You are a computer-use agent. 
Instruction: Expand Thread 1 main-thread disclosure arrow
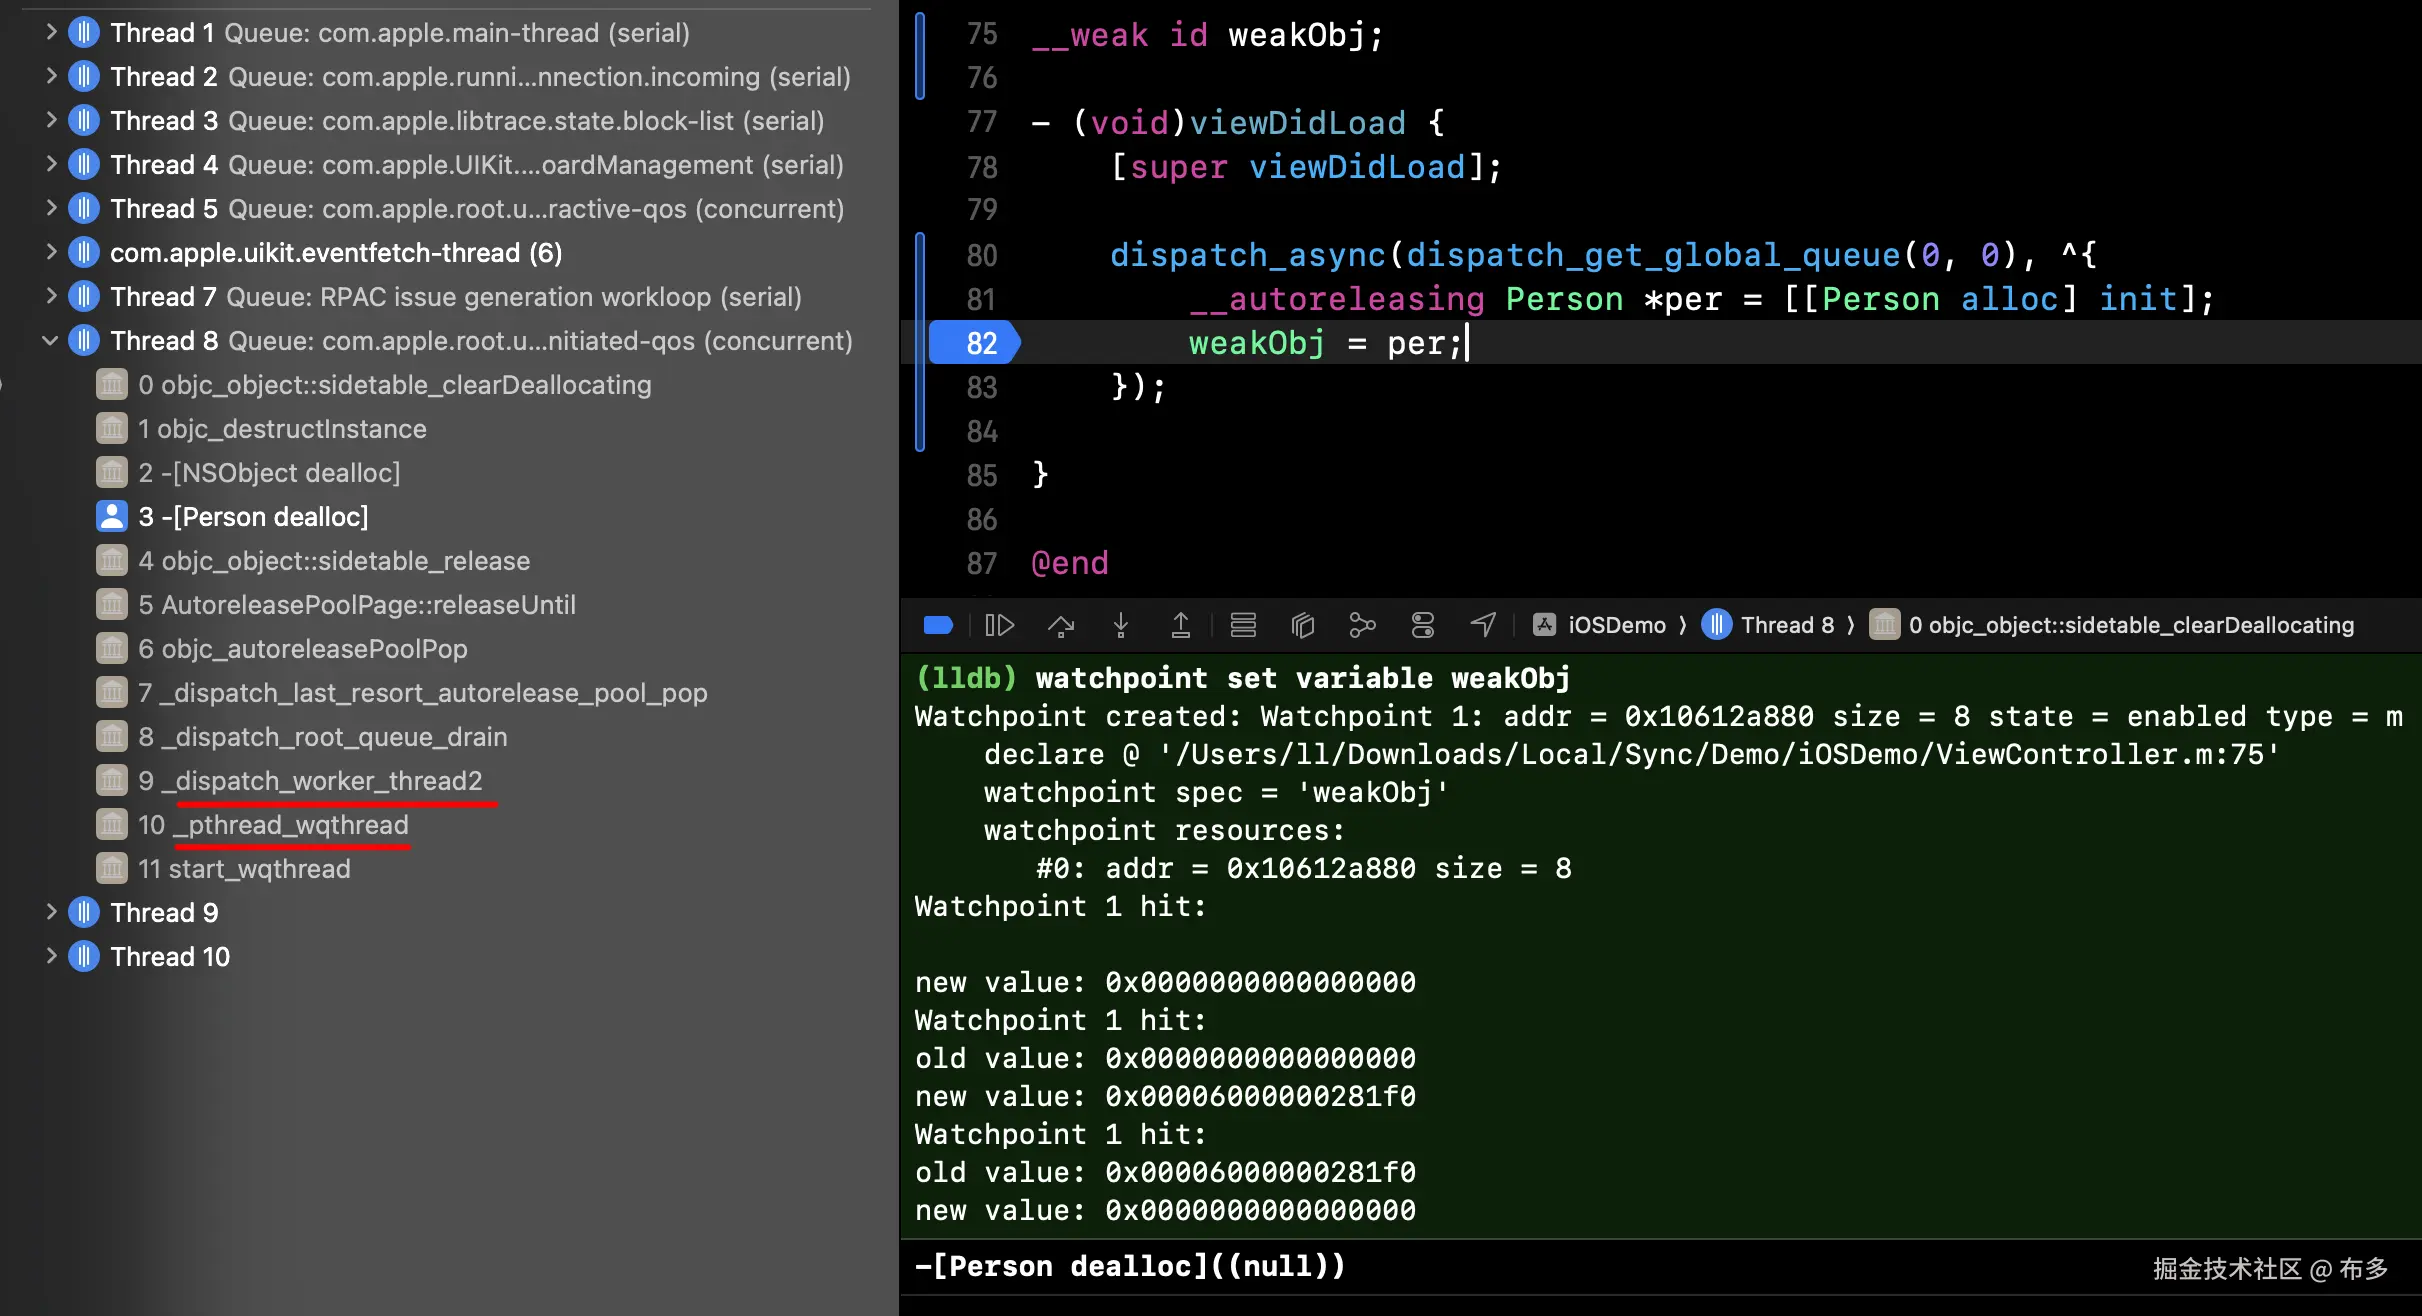50,33
